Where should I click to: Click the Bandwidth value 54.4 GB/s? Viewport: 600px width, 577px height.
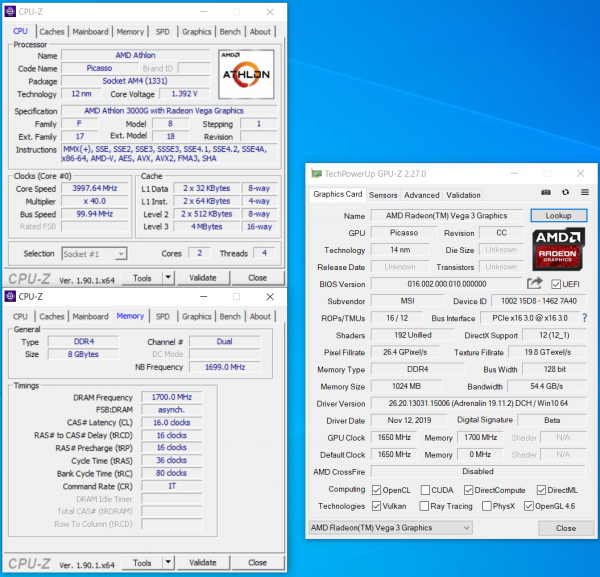tap(546, 386)
